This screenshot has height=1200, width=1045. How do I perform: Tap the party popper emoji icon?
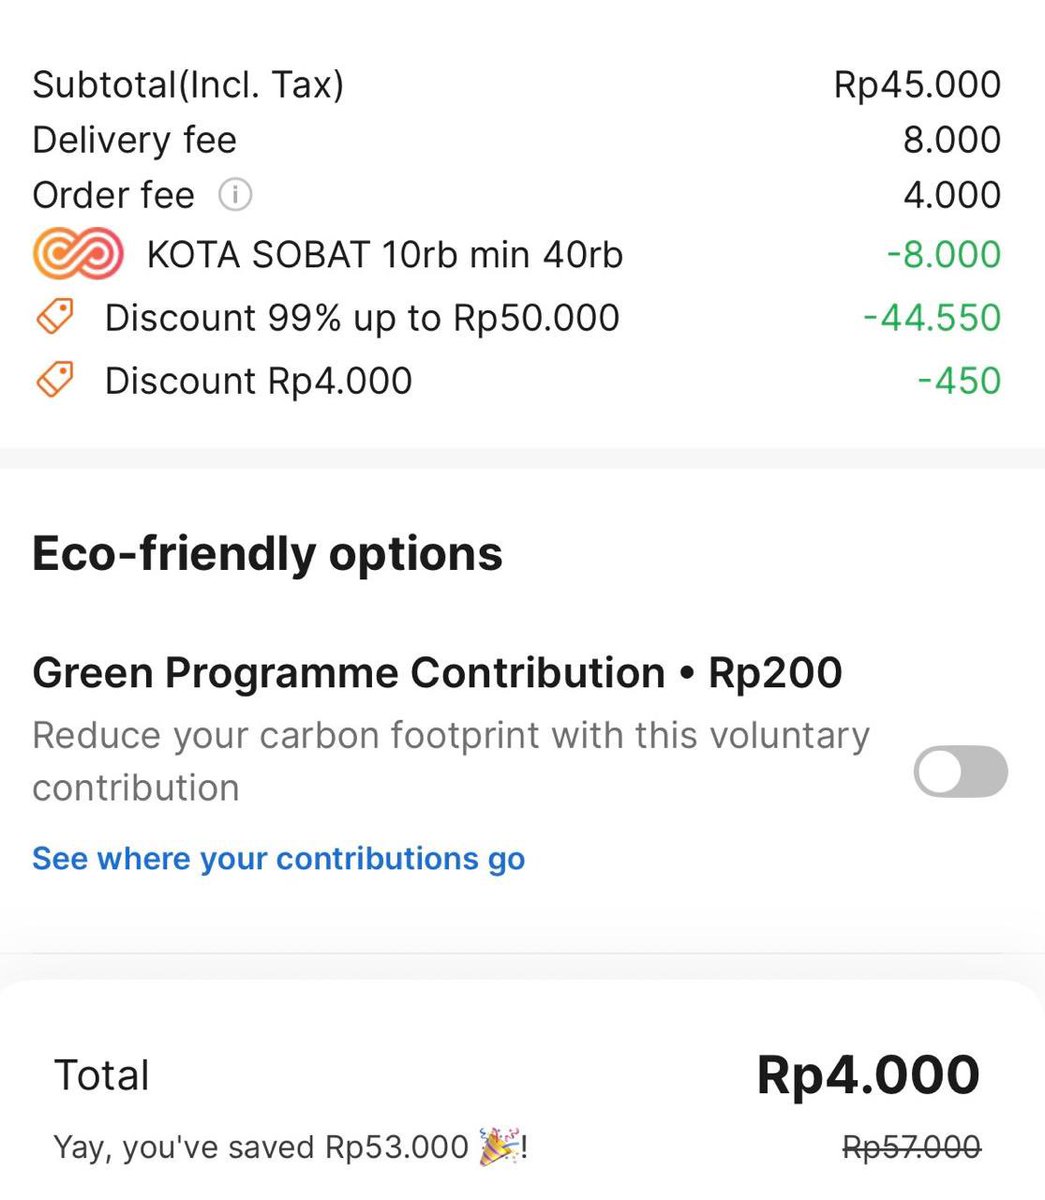click(x=499, y=1146)
